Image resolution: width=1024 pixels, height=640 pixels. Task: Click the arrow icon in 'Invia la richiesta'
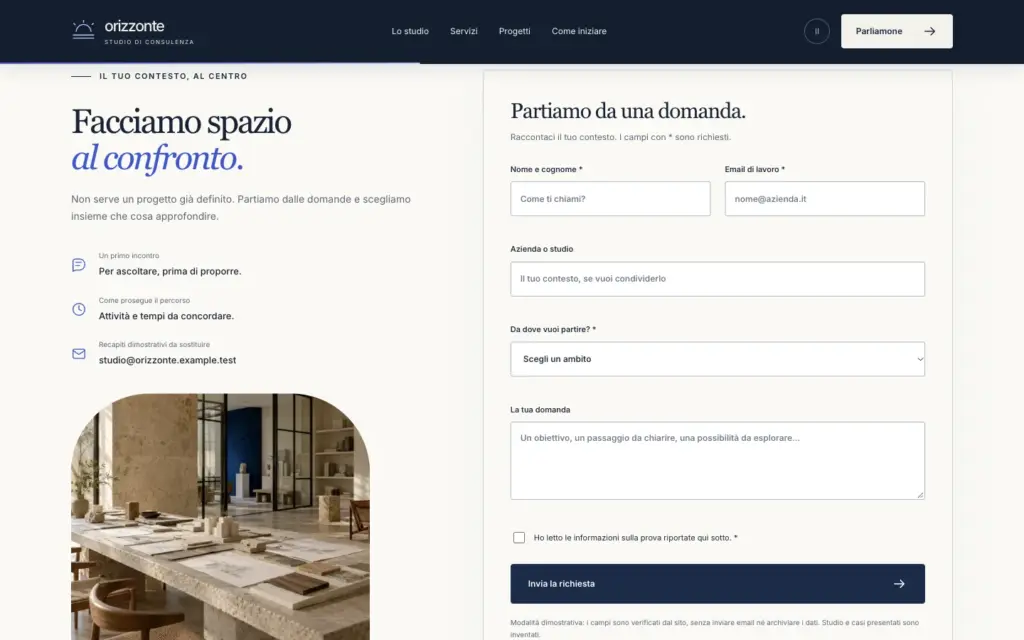click(x=899, y=584)
